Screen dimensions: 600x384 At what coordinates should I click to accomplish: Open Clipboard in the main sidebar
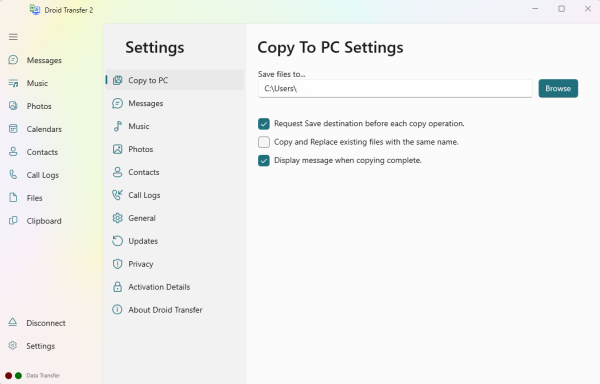44,221
